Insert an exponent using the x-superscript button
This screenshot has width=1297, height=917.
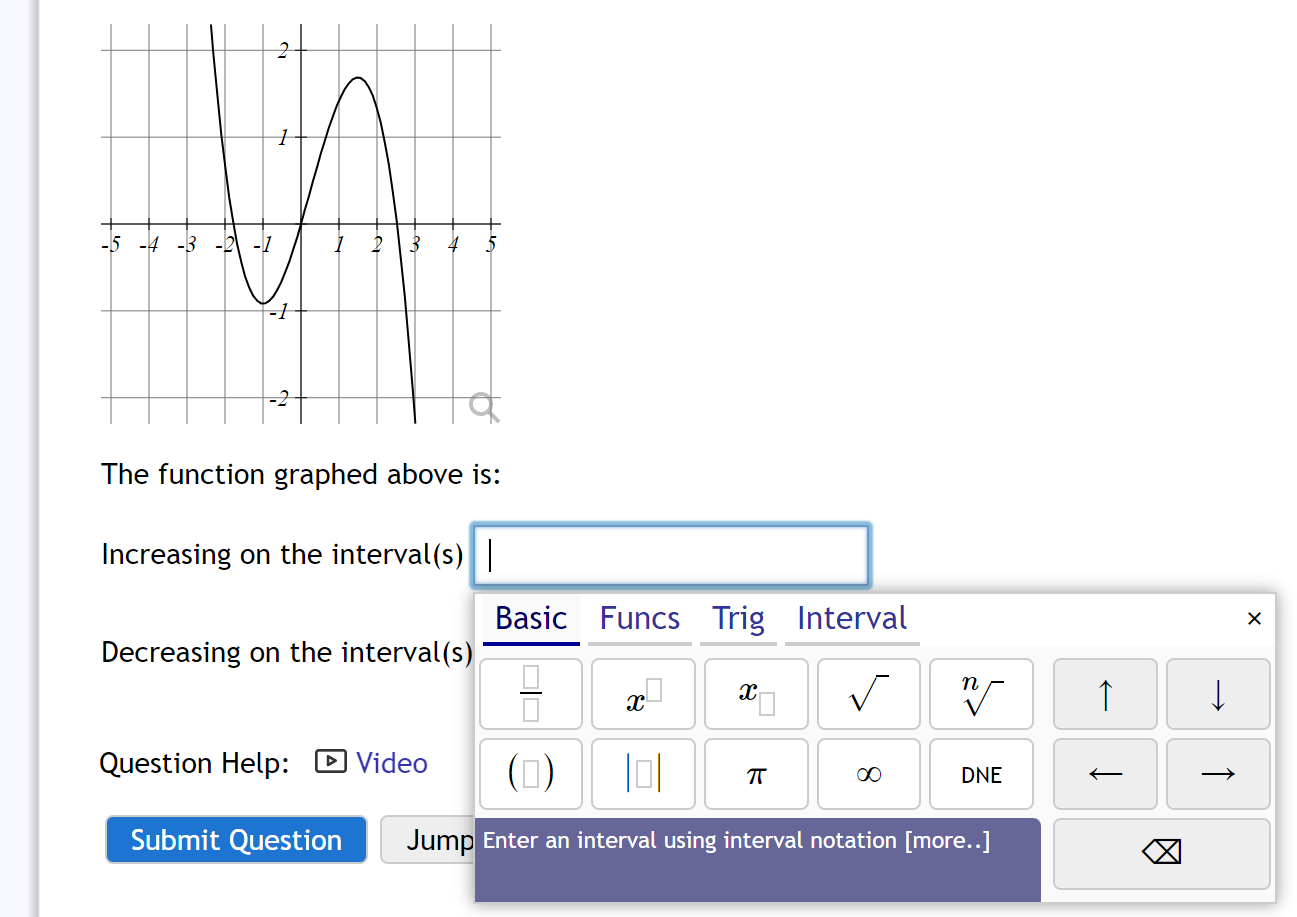click(x=642, y=693)
